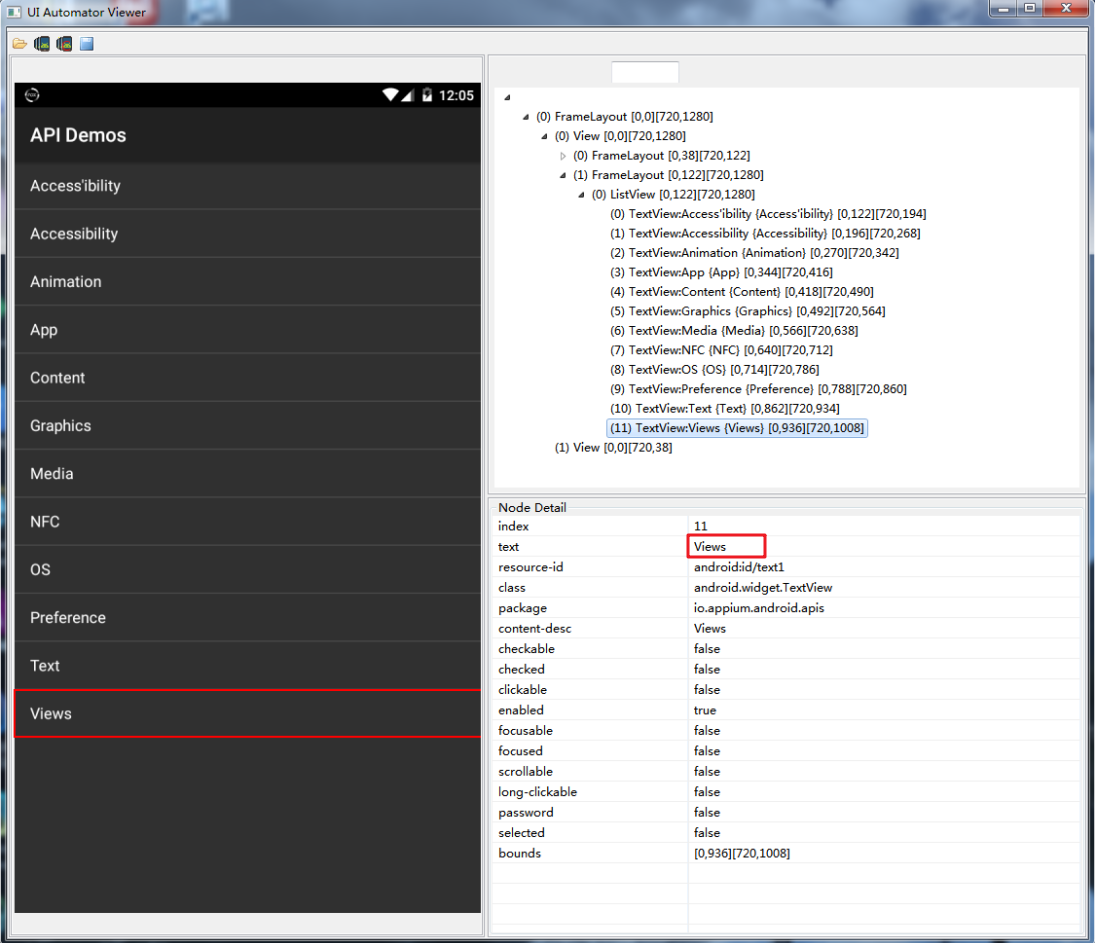
Task: Click OS item in the phone screenshot
Action: tap(247, 570)
